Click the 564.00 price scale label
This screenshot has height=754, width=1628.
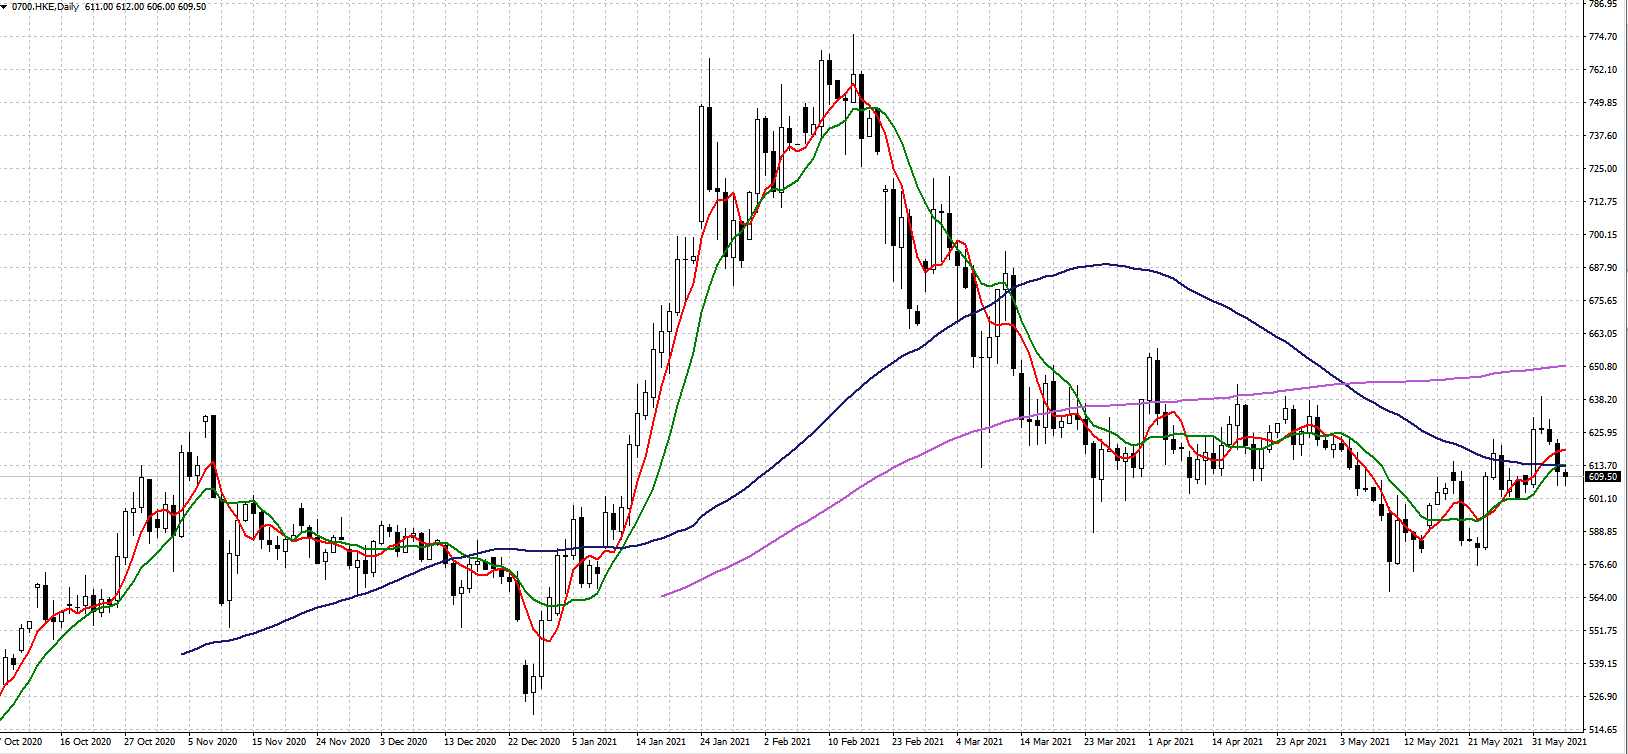tap(1603, 598)
